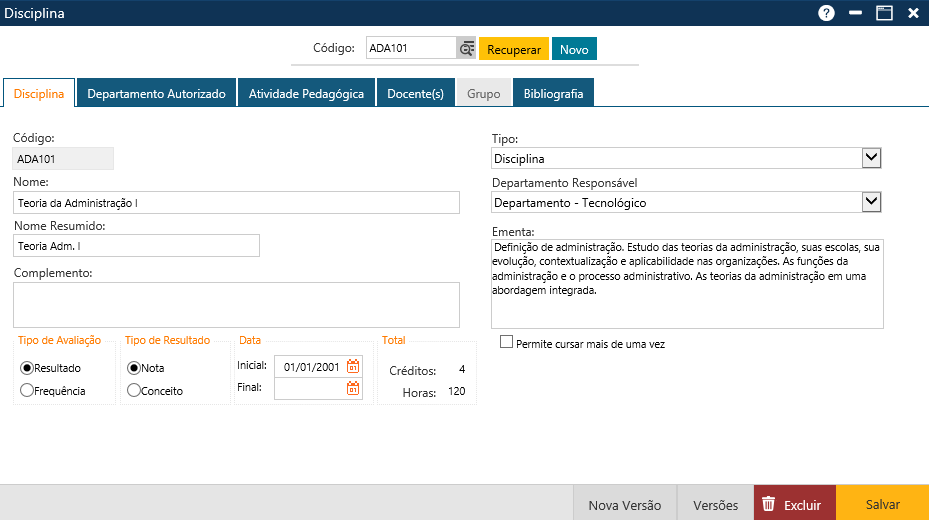Maximize the Disciplina window
Viewport: 929px width, 520px height.
[884, 13]
